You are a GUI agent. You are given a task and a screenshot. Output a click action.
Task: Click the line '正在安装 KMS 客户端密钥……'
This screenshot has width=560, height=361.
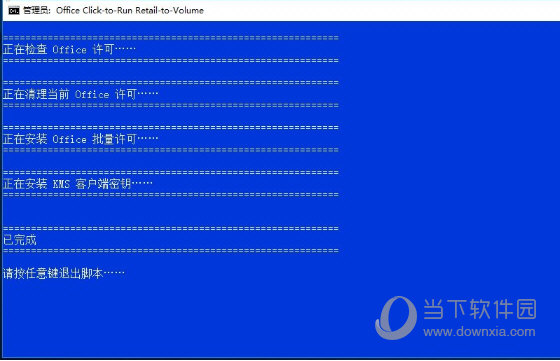point(78,184)
